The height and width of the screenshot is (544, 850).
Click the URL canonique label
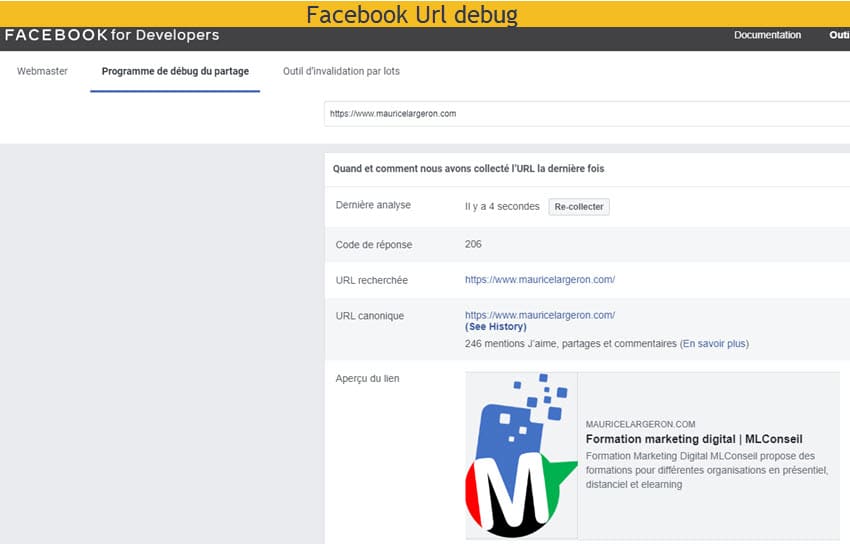pyautogui.click(x=370, y=316)
